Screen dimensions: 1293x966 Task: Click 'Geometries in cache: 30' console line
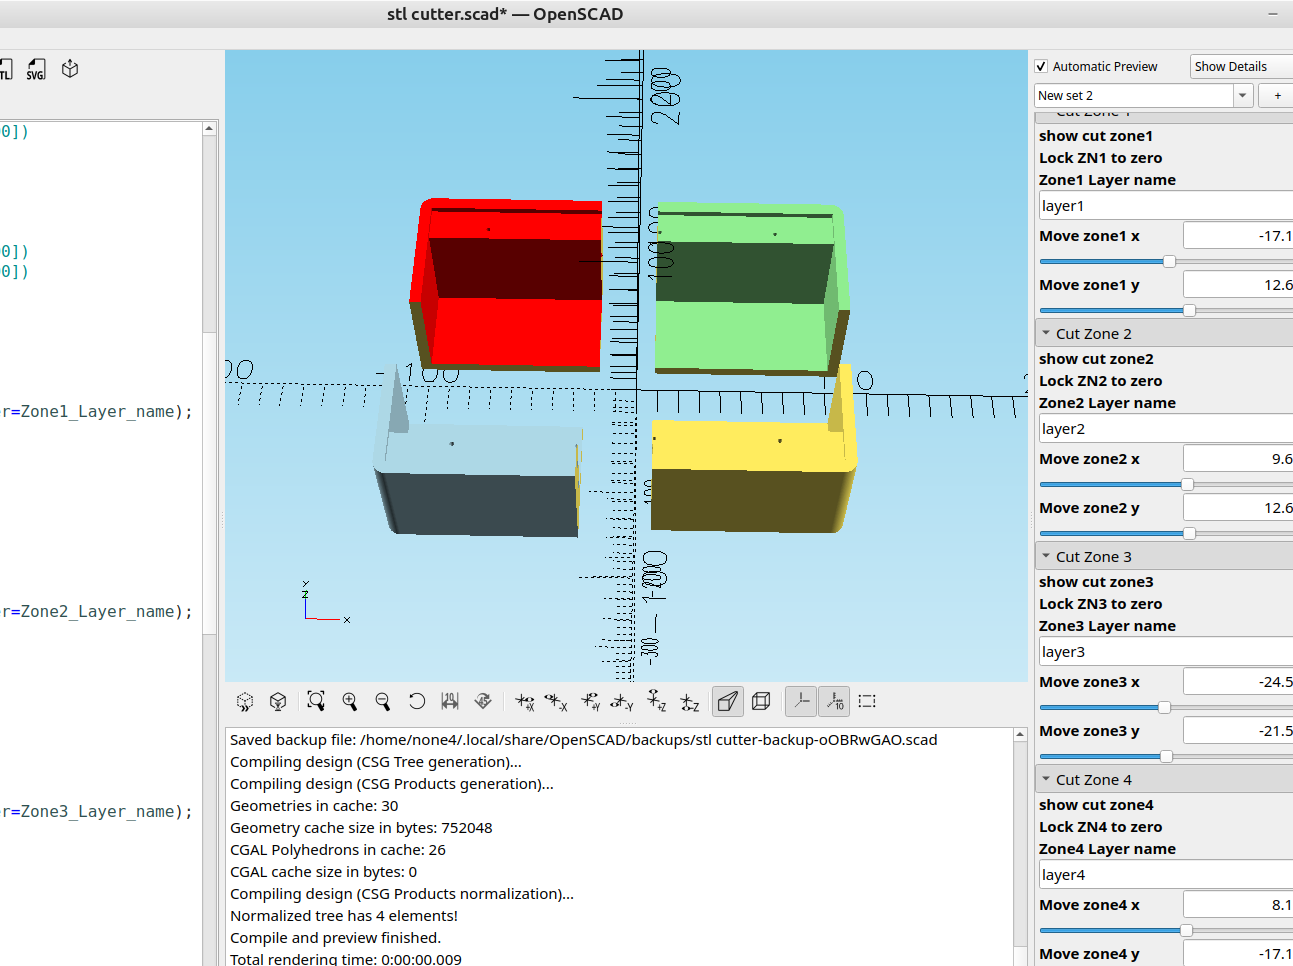click(x=314, y=806)
